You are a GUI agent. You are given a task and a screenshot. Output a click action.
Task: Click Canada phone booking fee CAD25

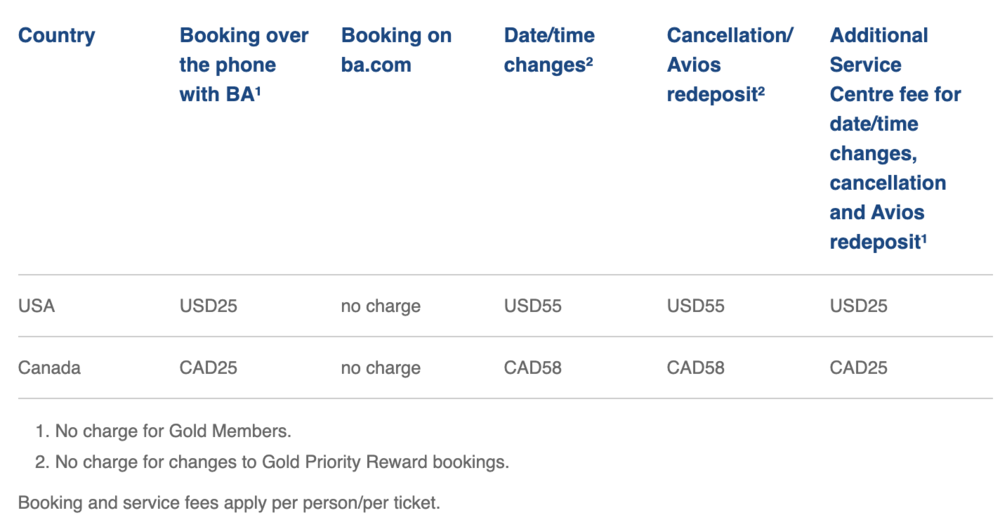click(x=208, y=368)
